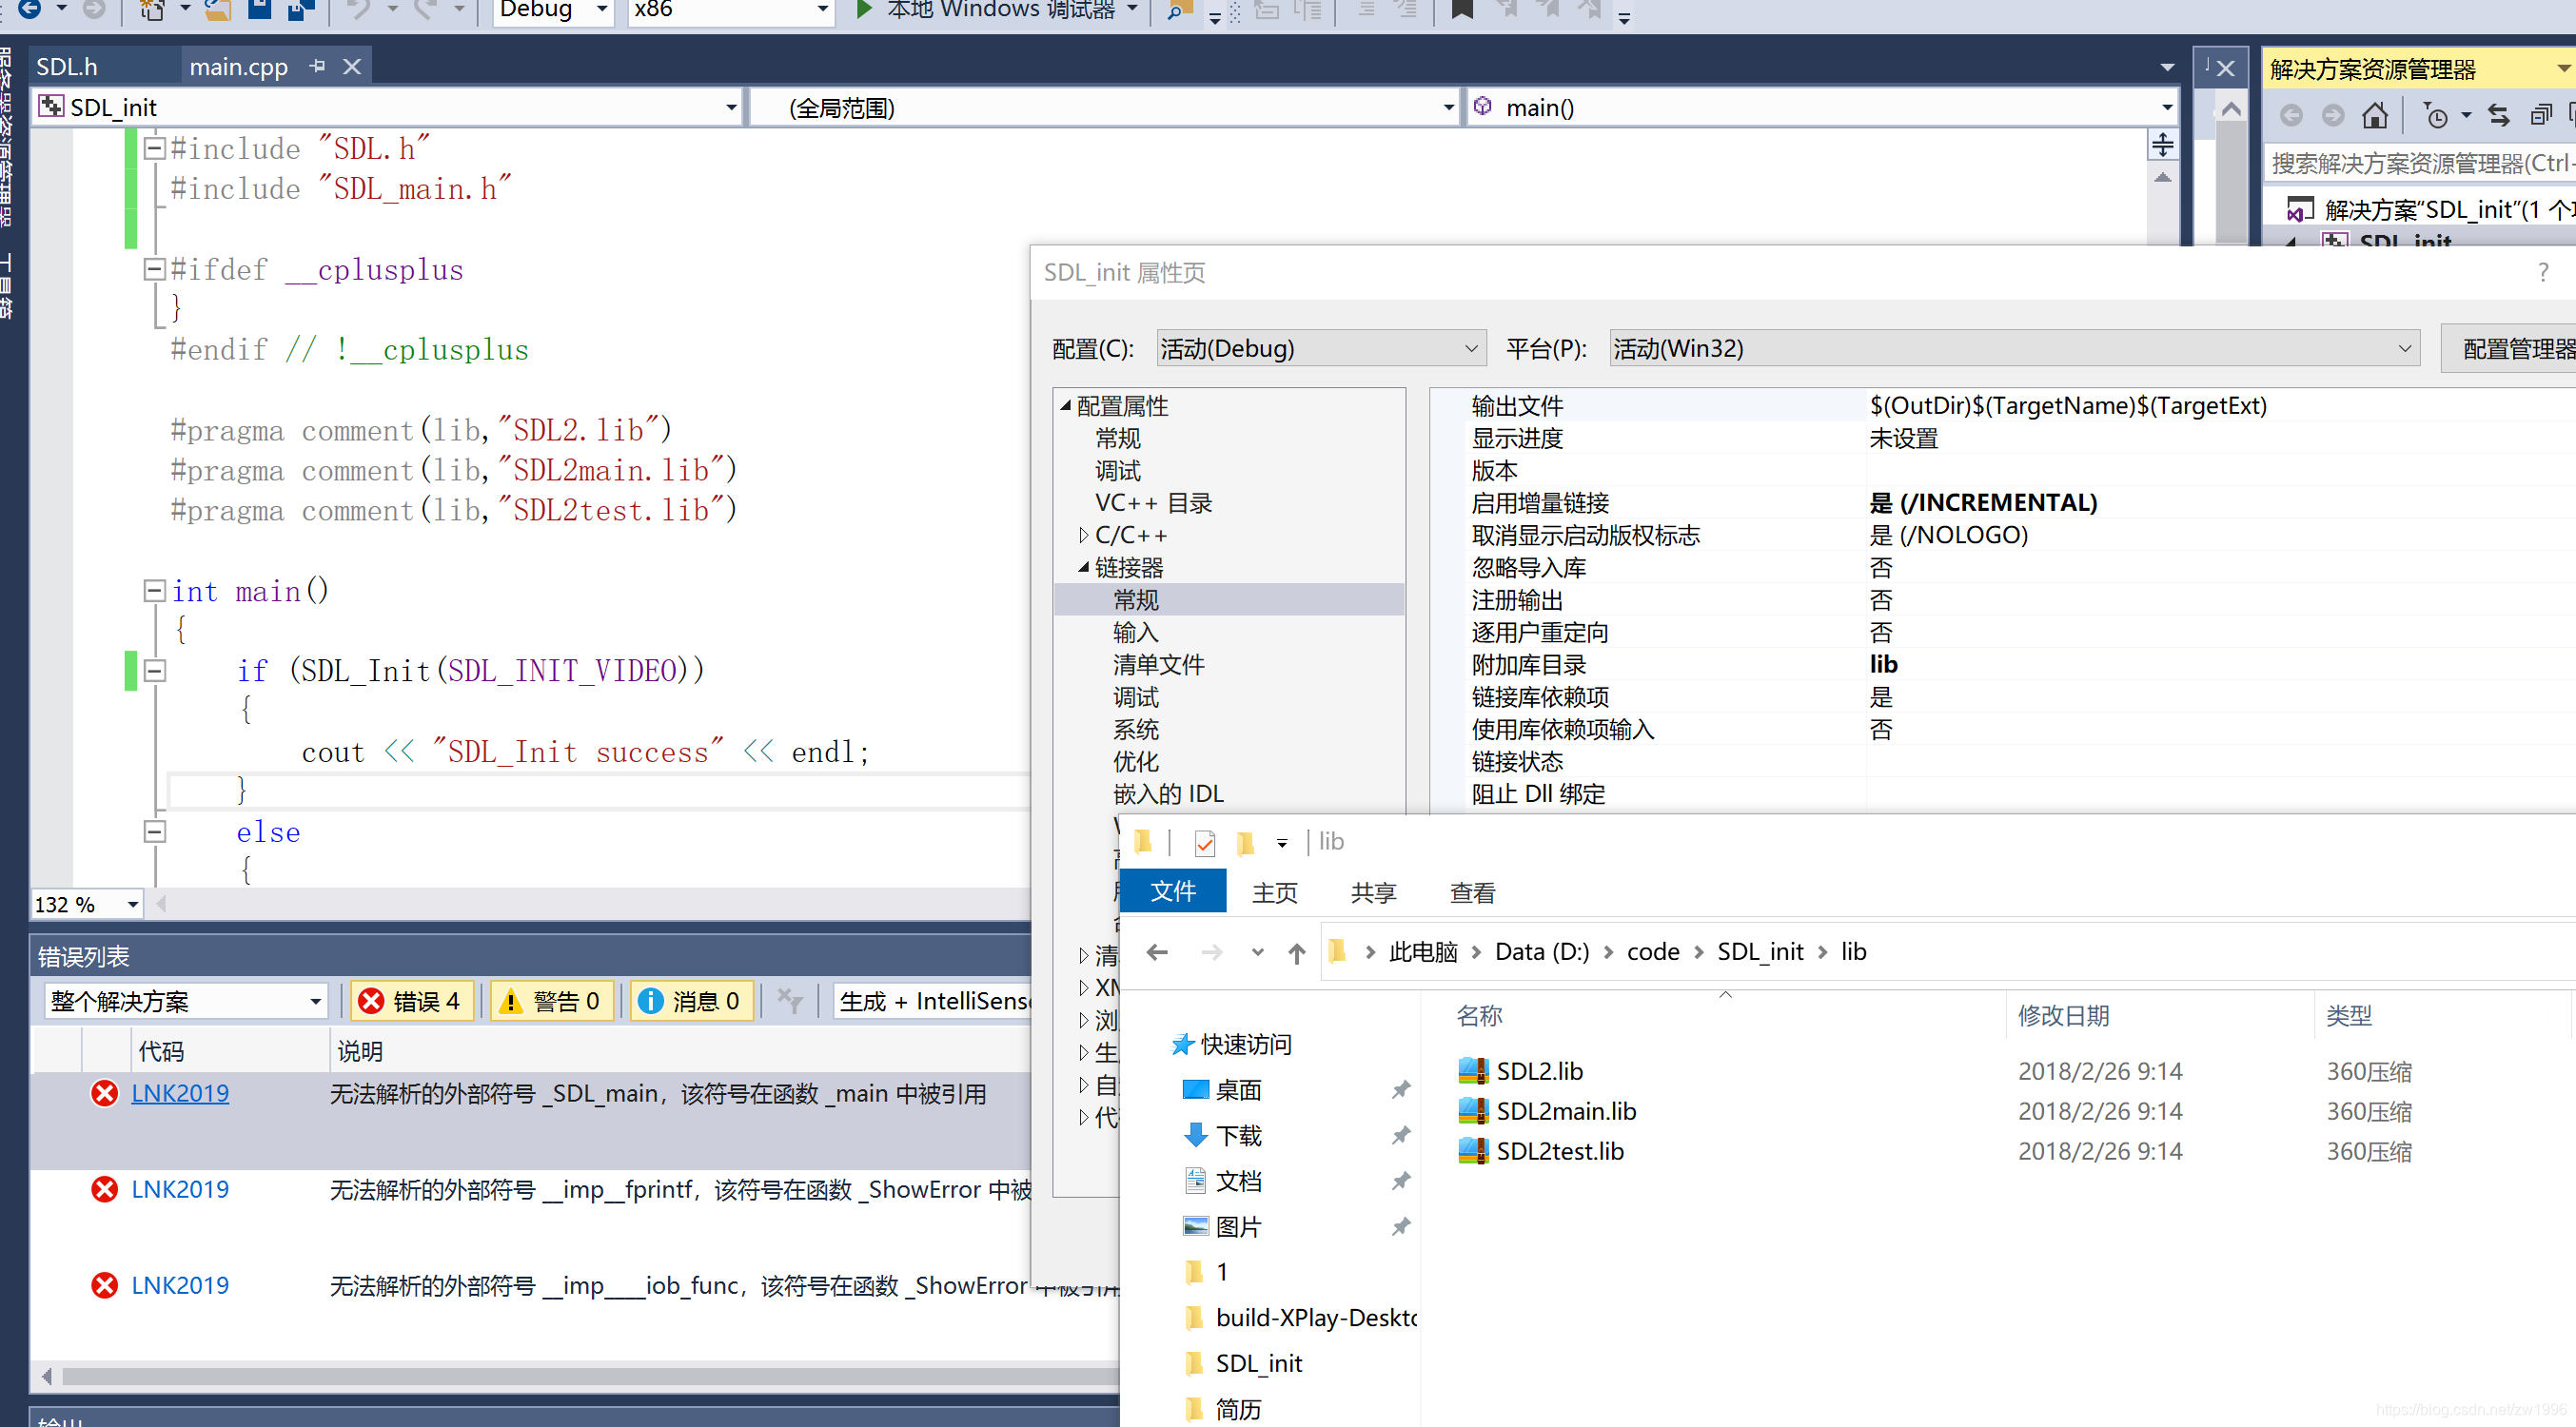Screen dimensions: 2576x1427
Task: Click SDL_init in the Explorer address breadcrumb
Action: pyautogui.click(x=1760, y=952)
